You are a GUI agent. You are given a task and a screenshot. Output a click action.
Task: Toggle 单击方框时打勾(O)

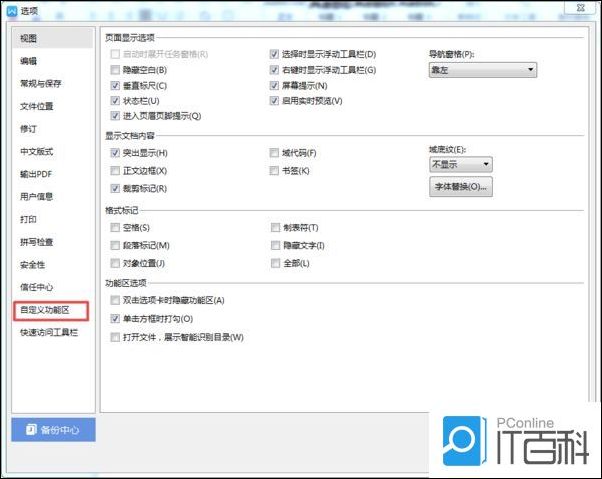[115, 319]
